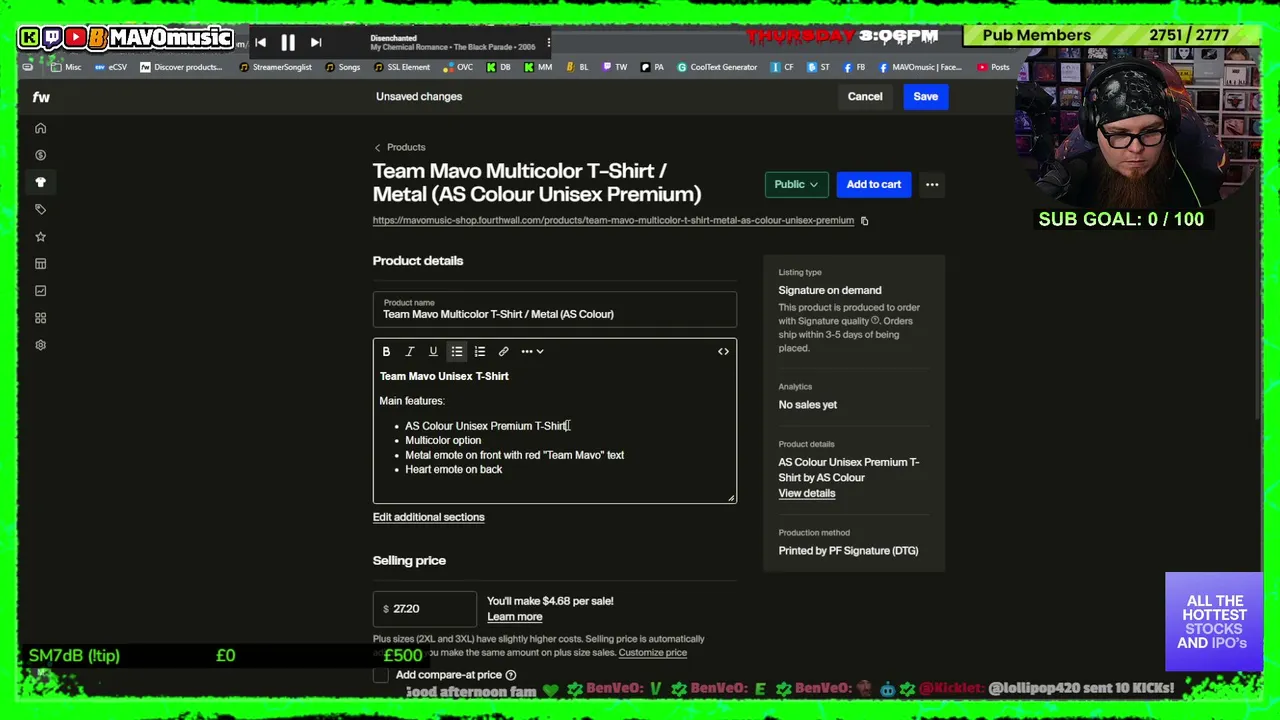Open the Fourthwall fw logo home
Viewport: 1280px width, 720px height.
click(x=41, y=97)
